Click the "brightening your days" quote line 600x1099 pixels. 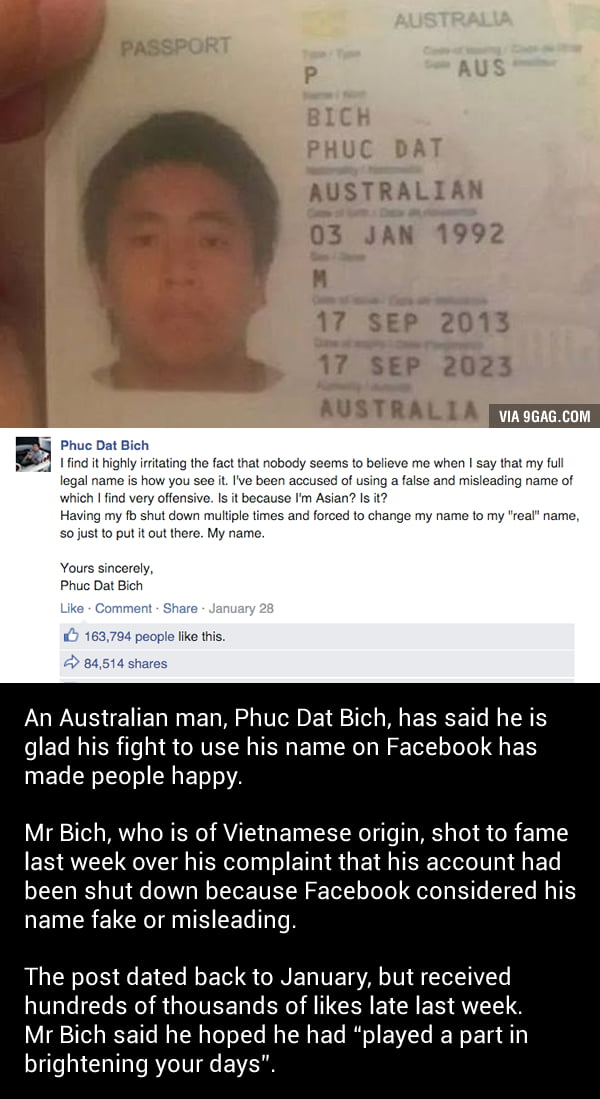click(149, 1064)
